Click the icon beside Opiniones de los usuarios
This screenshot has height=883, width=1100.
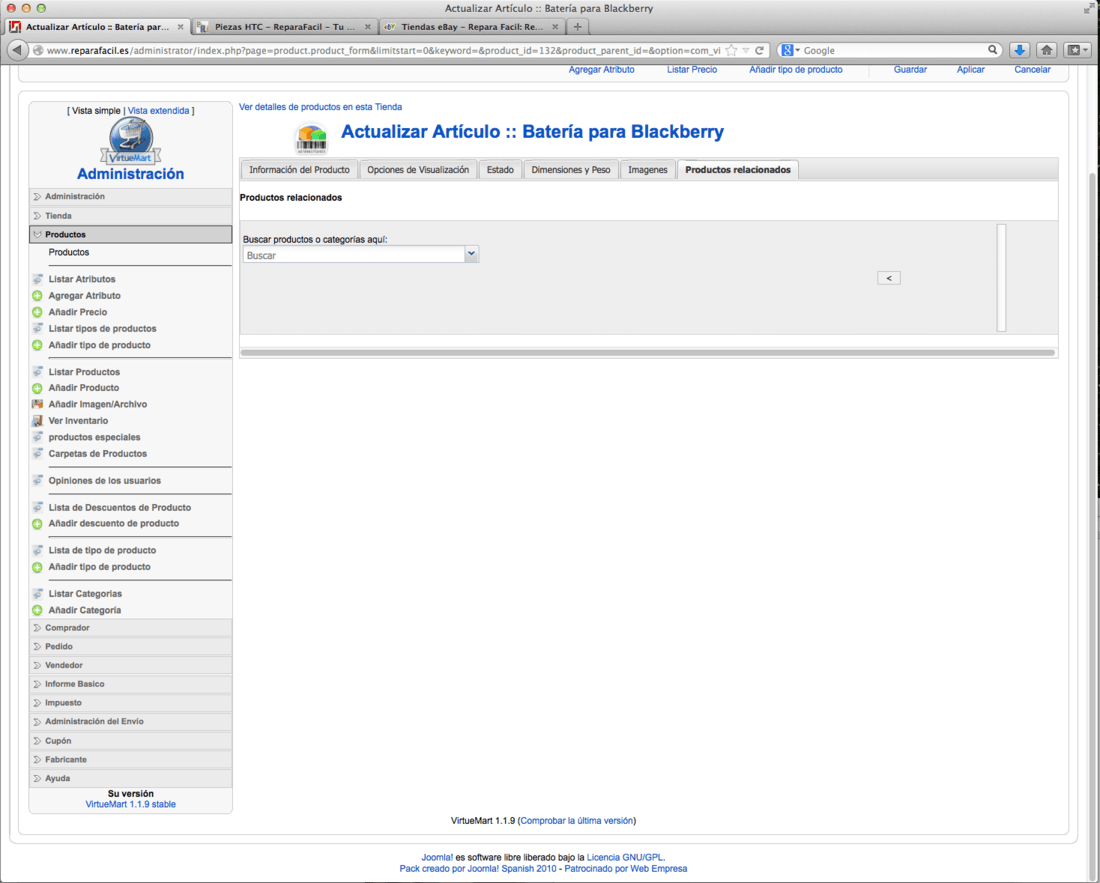(38, 480)
